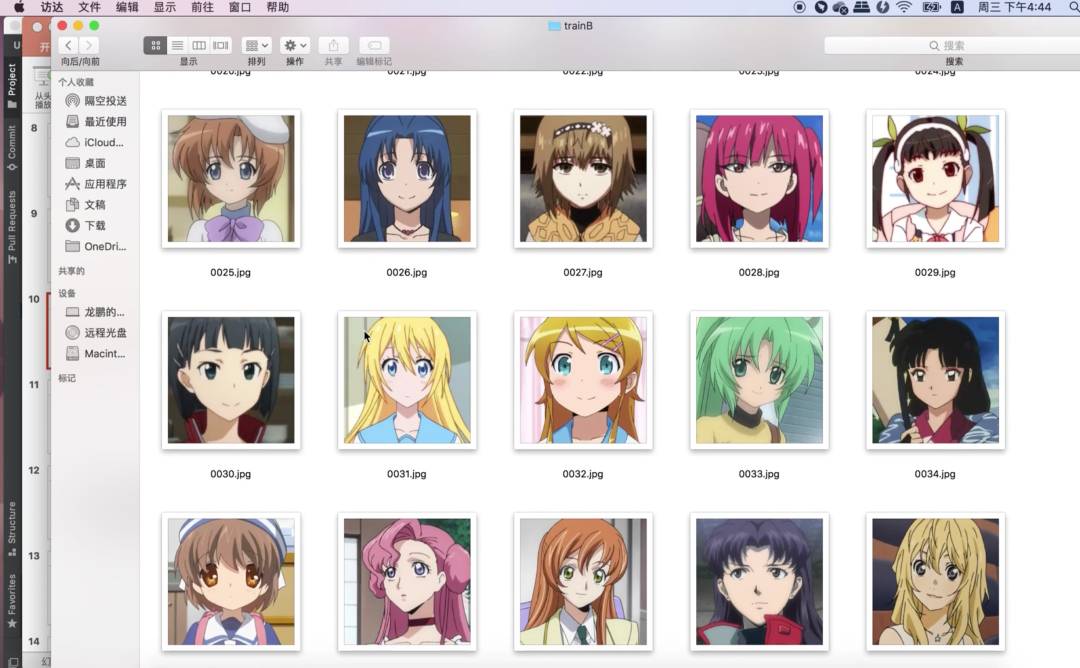Open the View (显示) menu
Screen dimensions: 1080x668
click(165, 7)
